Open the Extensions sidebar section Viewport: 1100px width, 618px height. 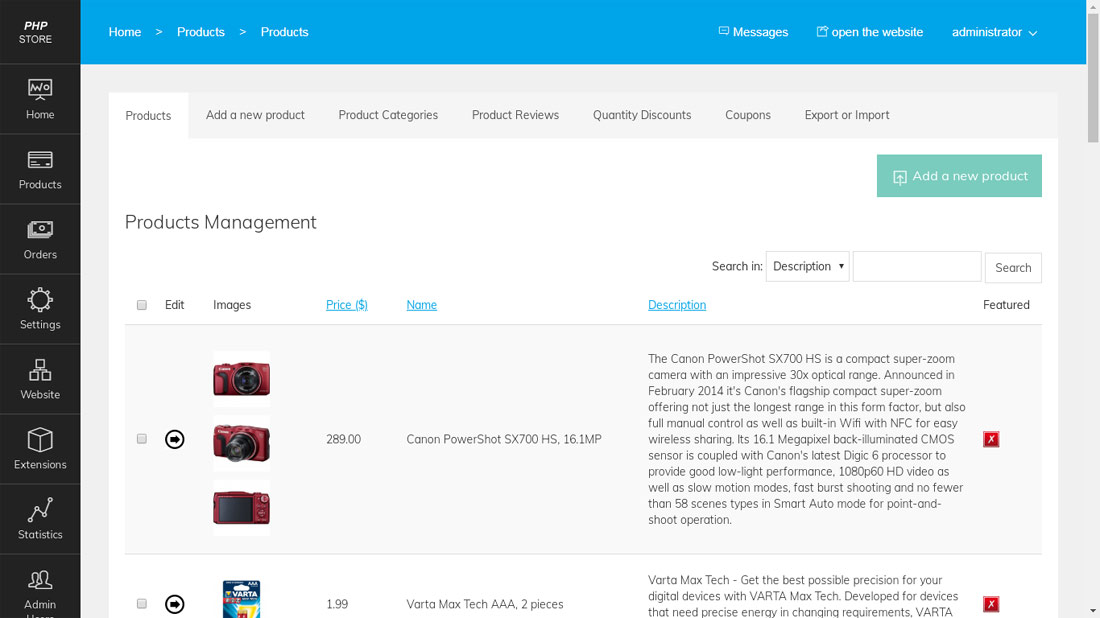(x=40, y=449)
